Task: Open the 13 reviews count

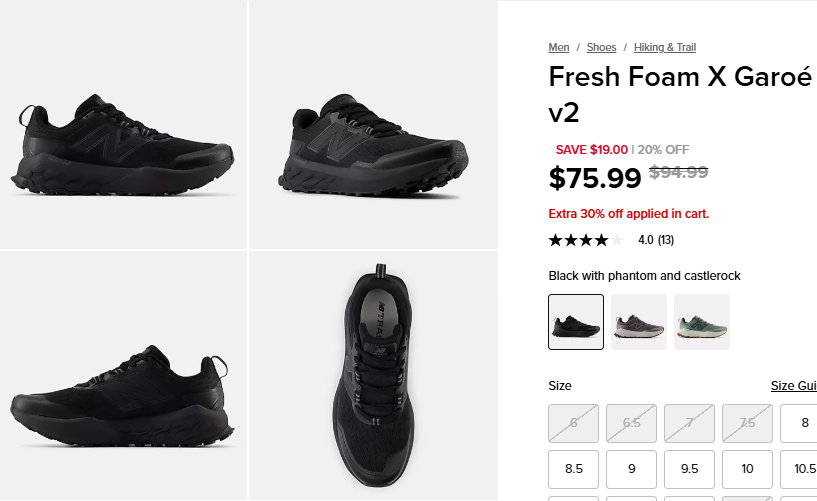Action: [665, 240]
